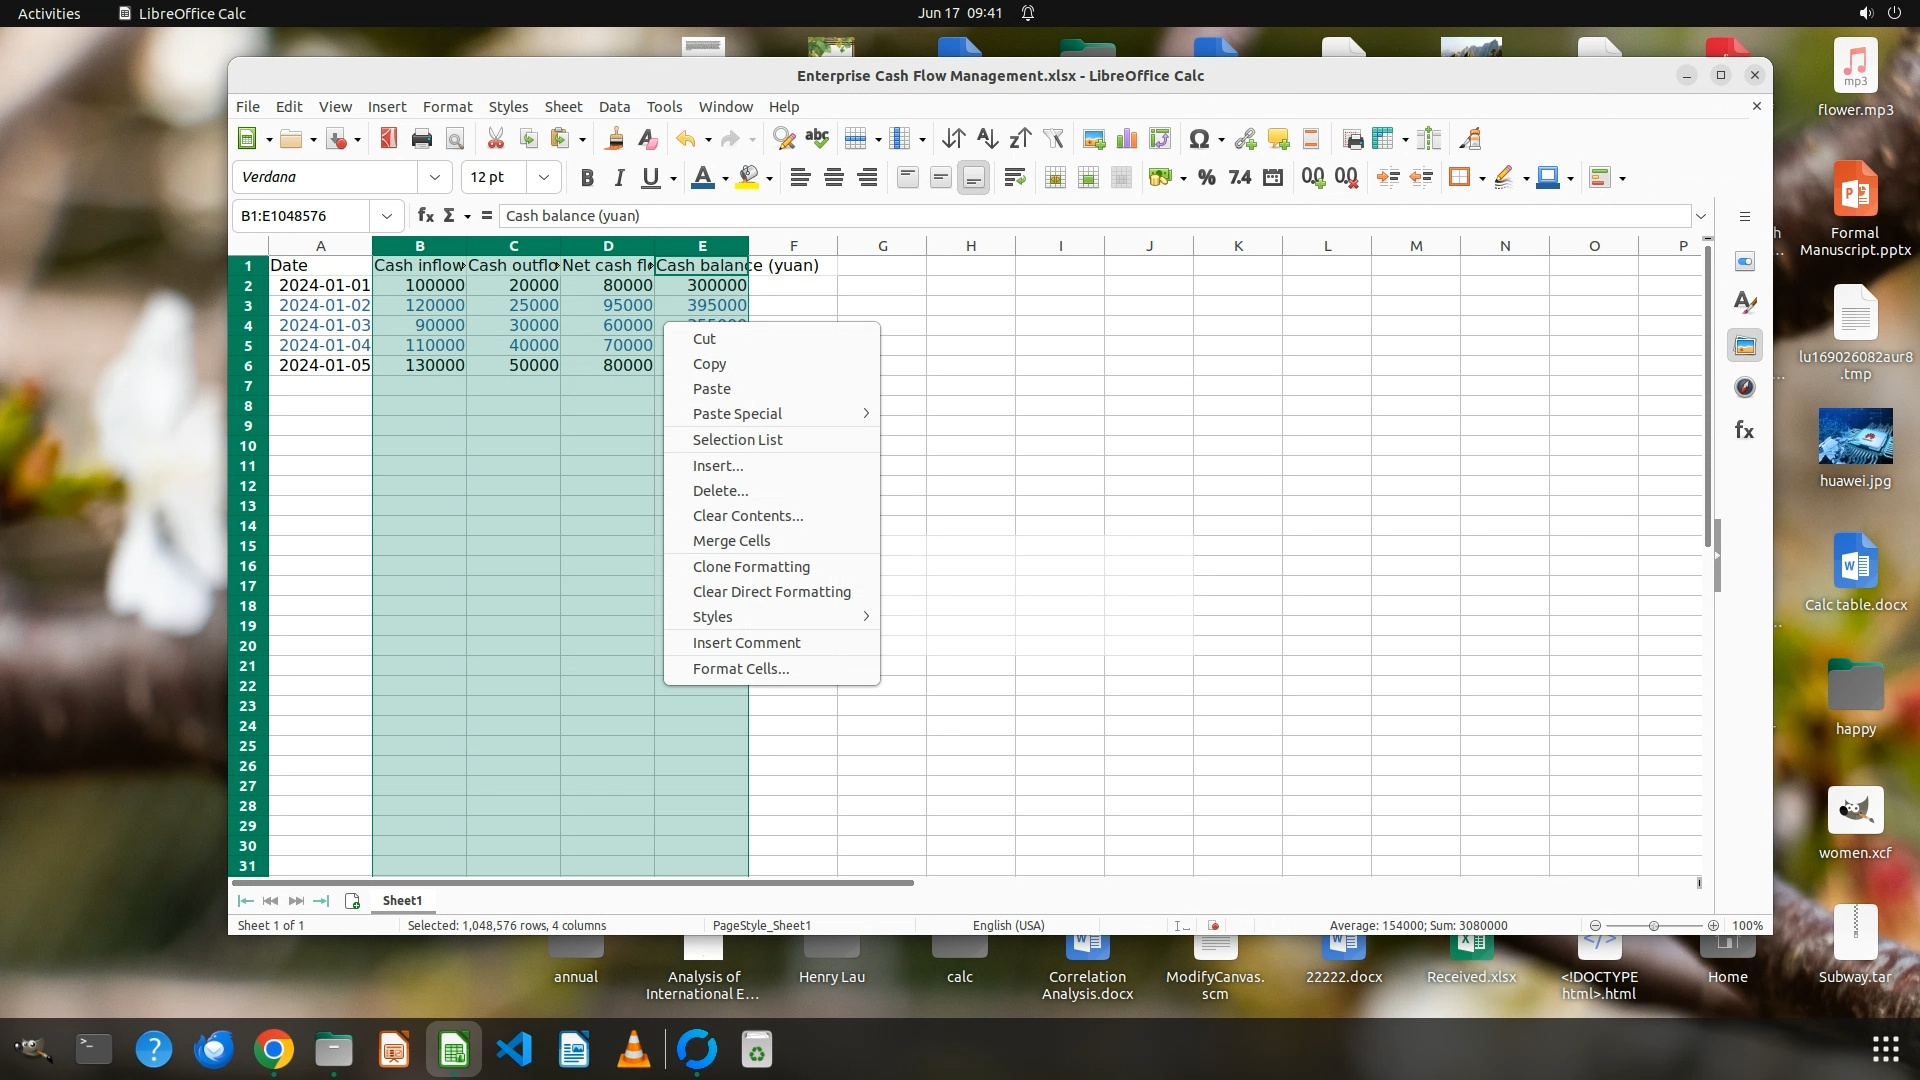Choose Format Cells... from context menu
The image size is (1920, 1080).
click(x=740, y=669)
